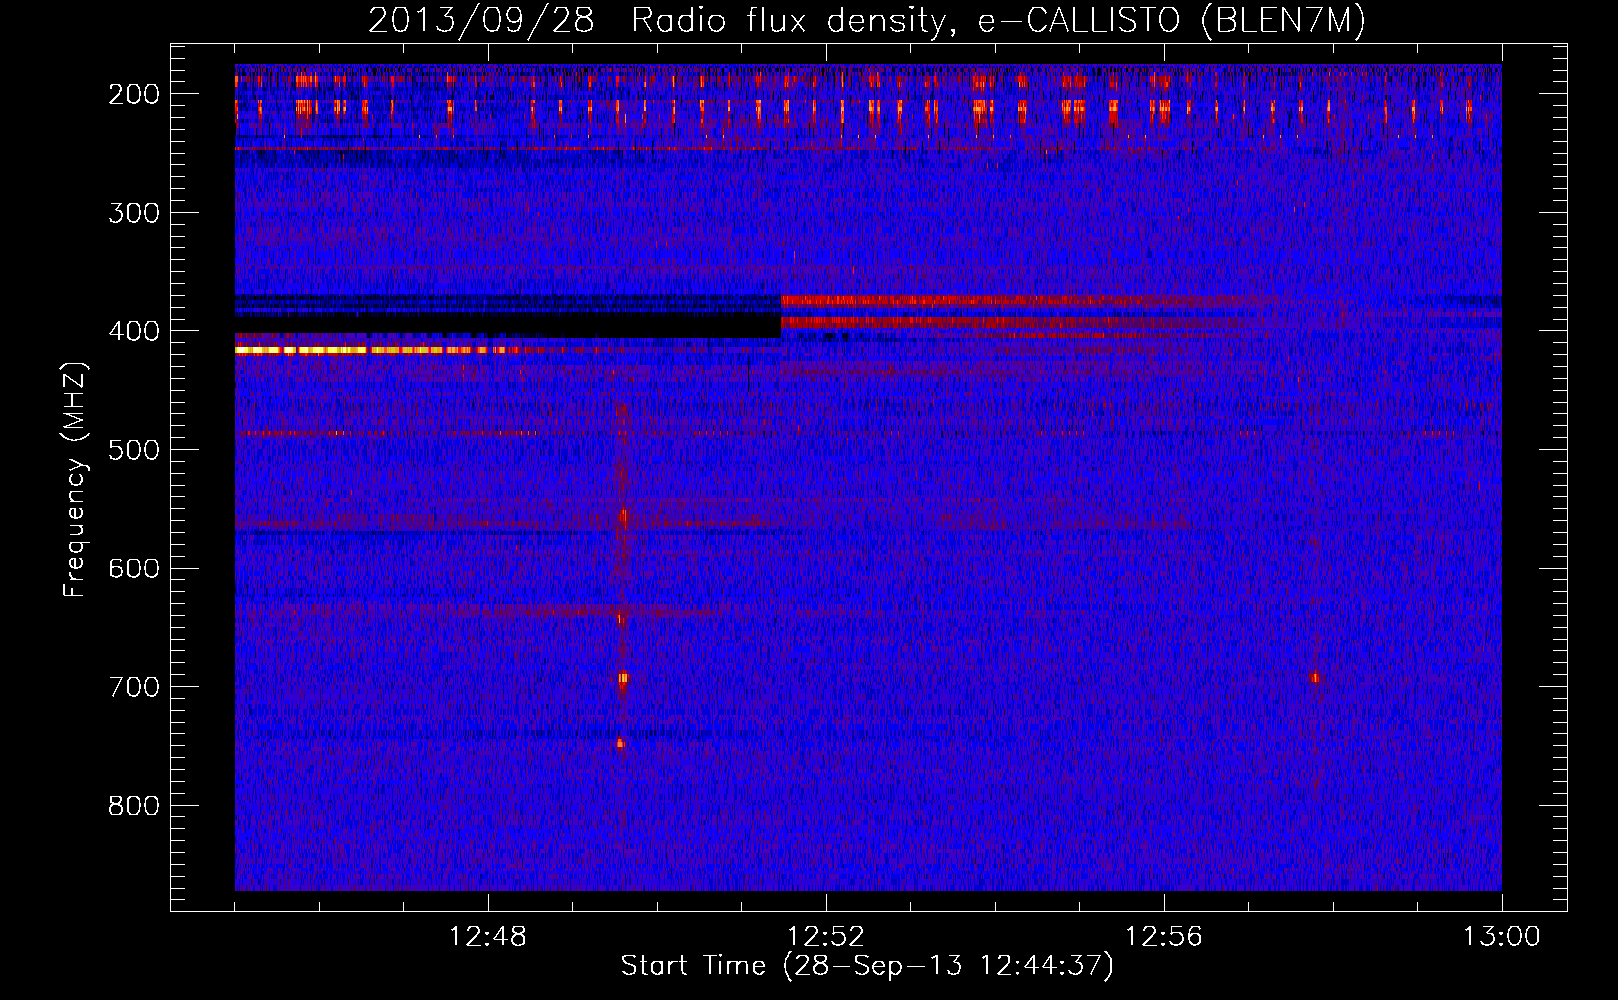Click the 600 frequency tick label
Screen dimensions: 1618x1000
click(x=133, y=568)
